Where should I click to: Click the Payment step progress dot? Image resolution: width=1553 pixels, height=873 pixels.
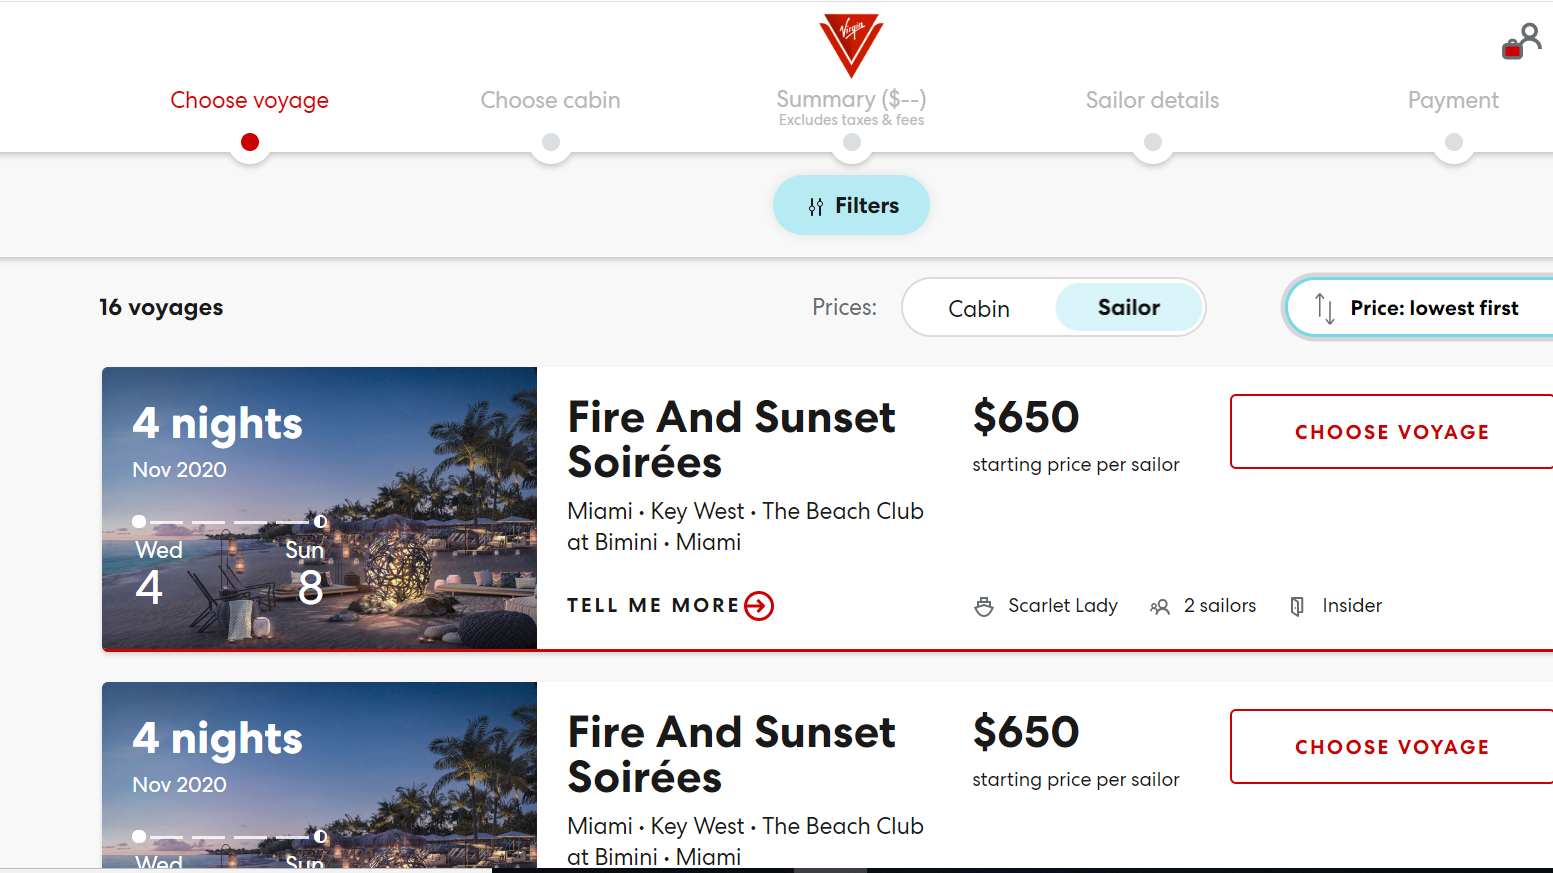tap(1453, 142)
